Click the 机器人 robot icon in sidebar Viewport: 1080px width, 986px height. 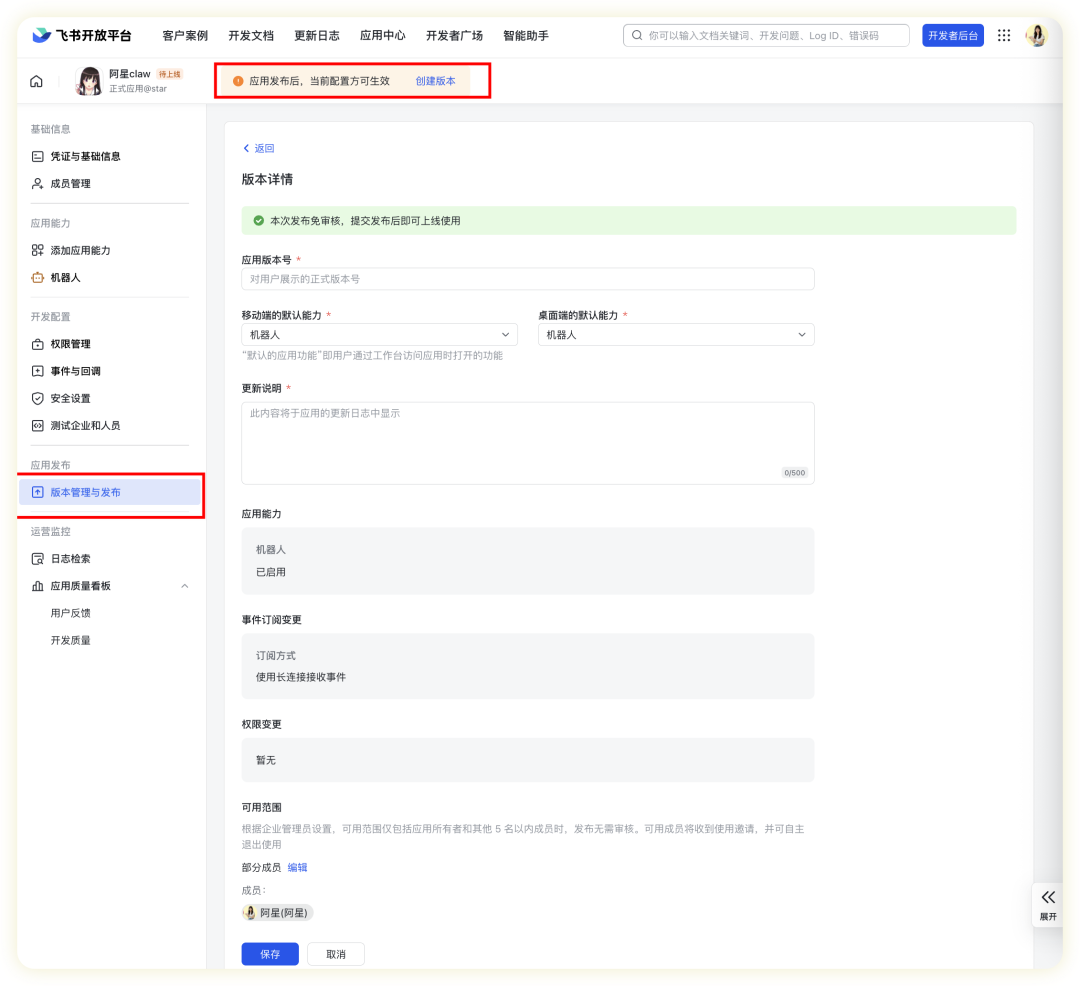click(38, 277)
